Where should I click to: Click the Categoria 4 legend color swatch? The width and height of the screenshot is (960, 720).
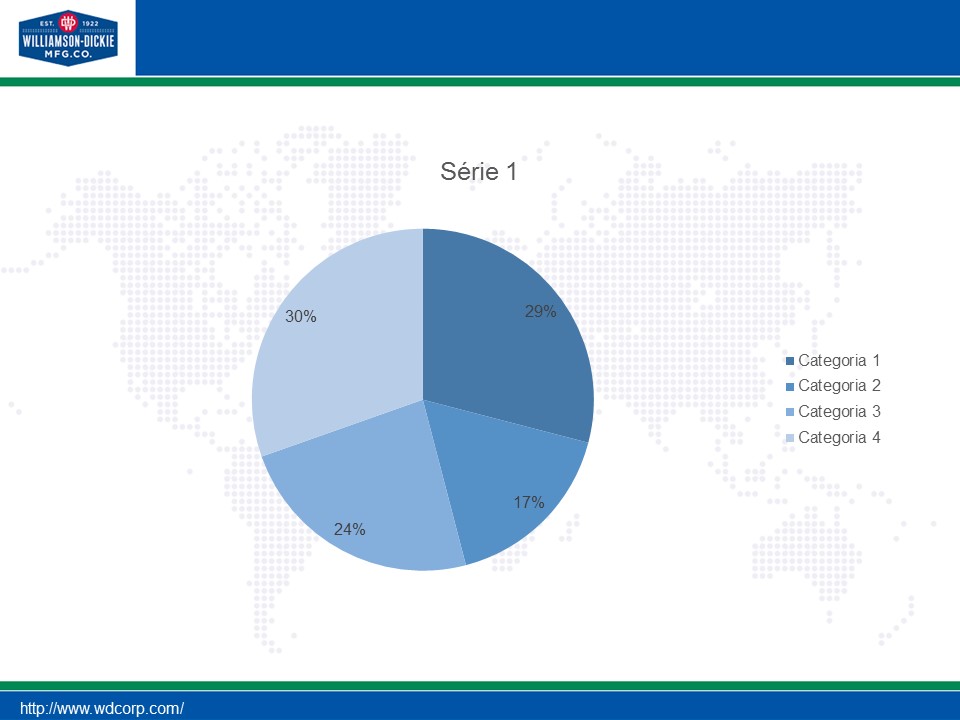(790, 438)
